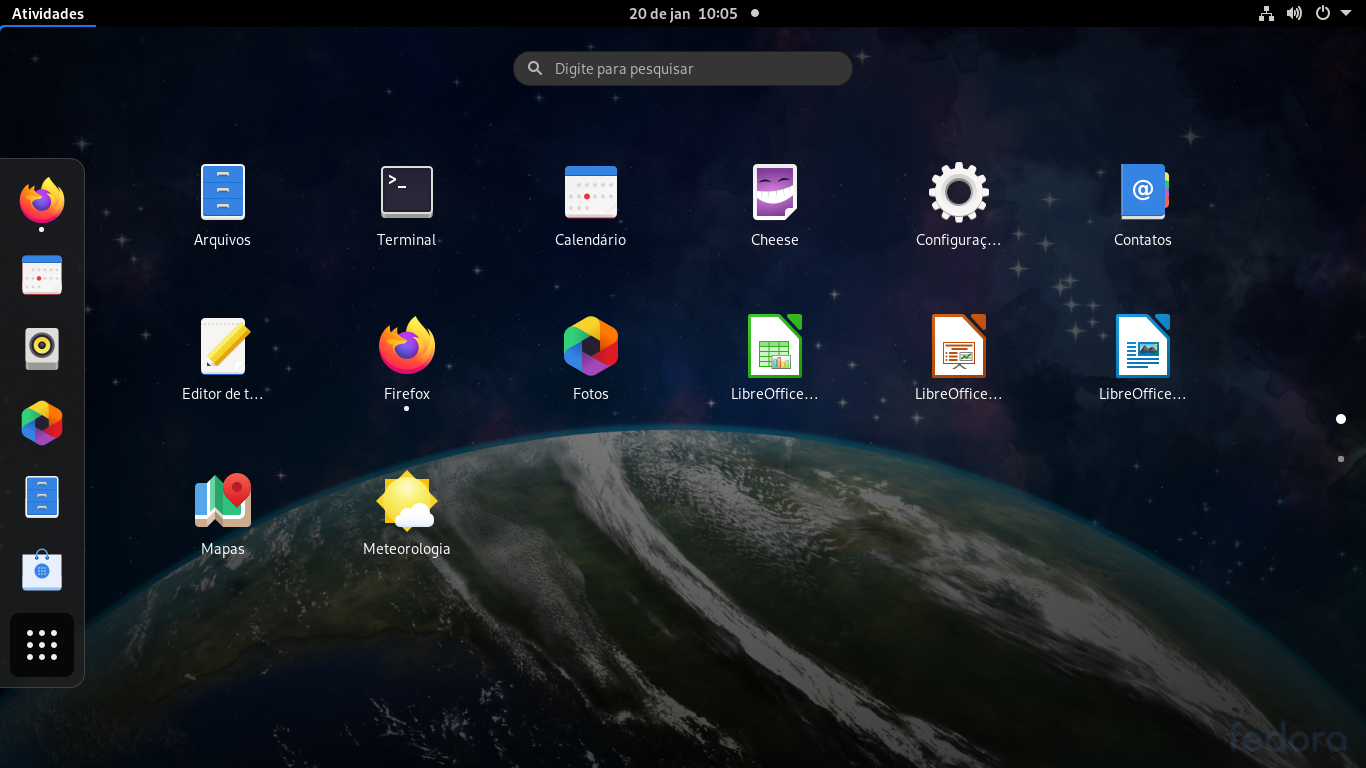Open the Editor de texto application

pos(222,347)
